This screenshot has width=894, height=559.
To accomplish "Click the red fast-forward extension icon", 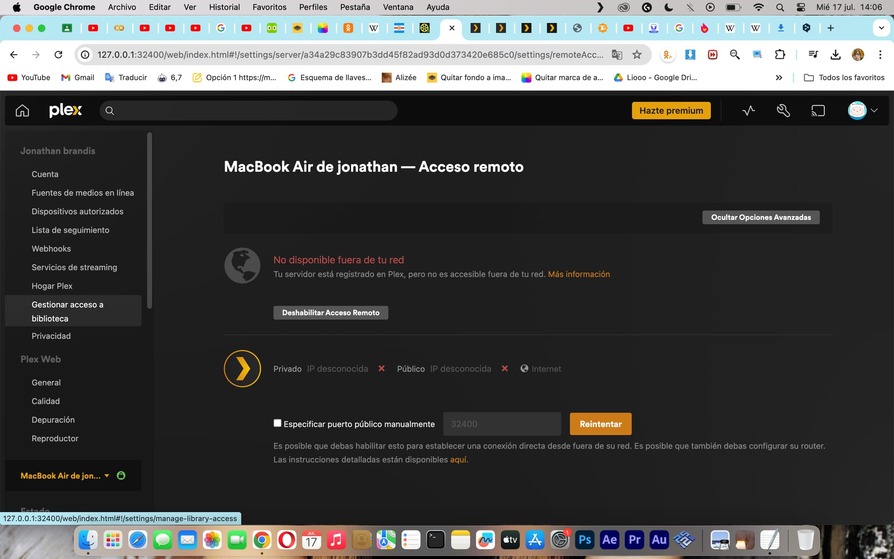I will [x=712, y=55].
